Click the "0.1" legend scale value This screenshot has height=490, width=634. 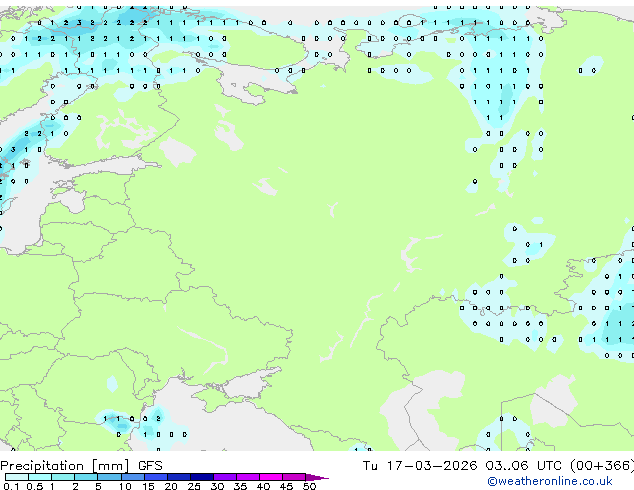pos(12,486)
